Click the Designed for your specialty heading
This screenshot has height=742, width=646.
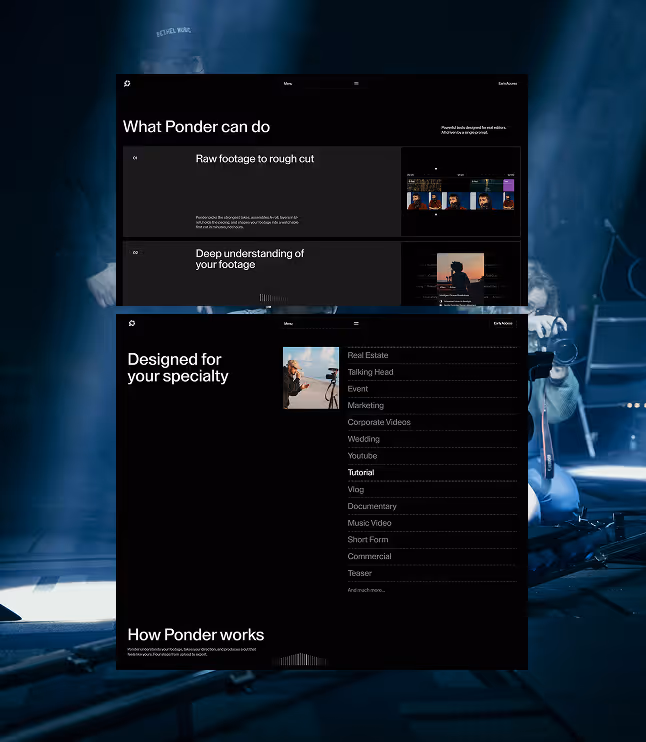click(178, 368)
